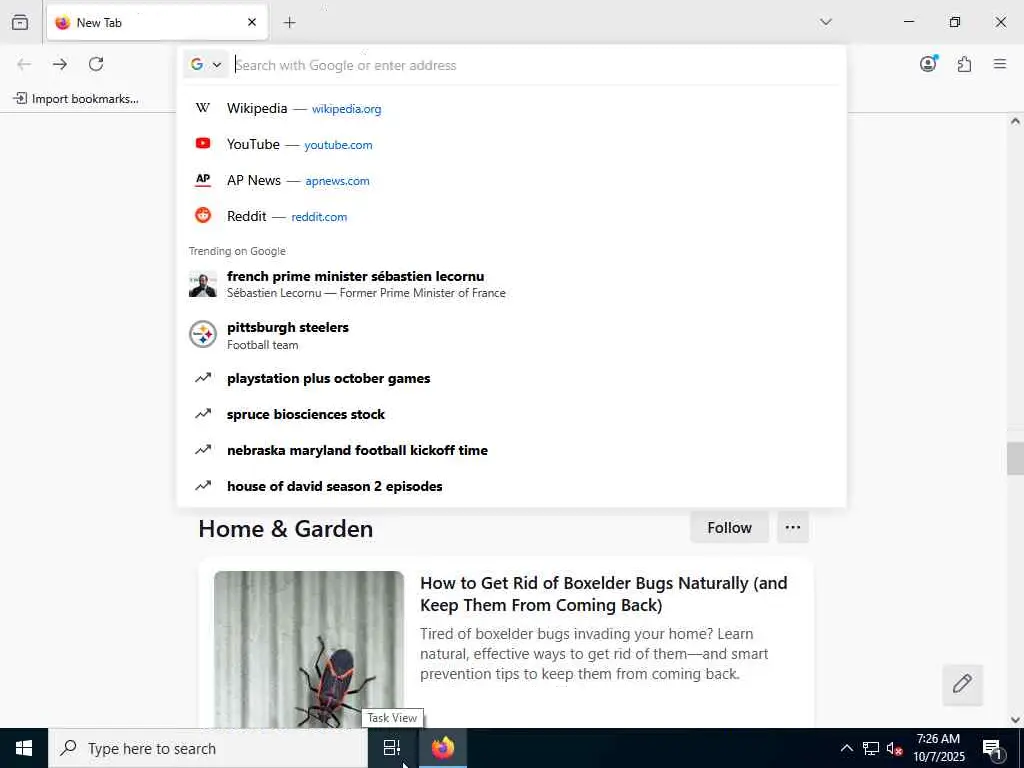
Task: Click the Wikipedia W favicon
Action: [203, 108]
